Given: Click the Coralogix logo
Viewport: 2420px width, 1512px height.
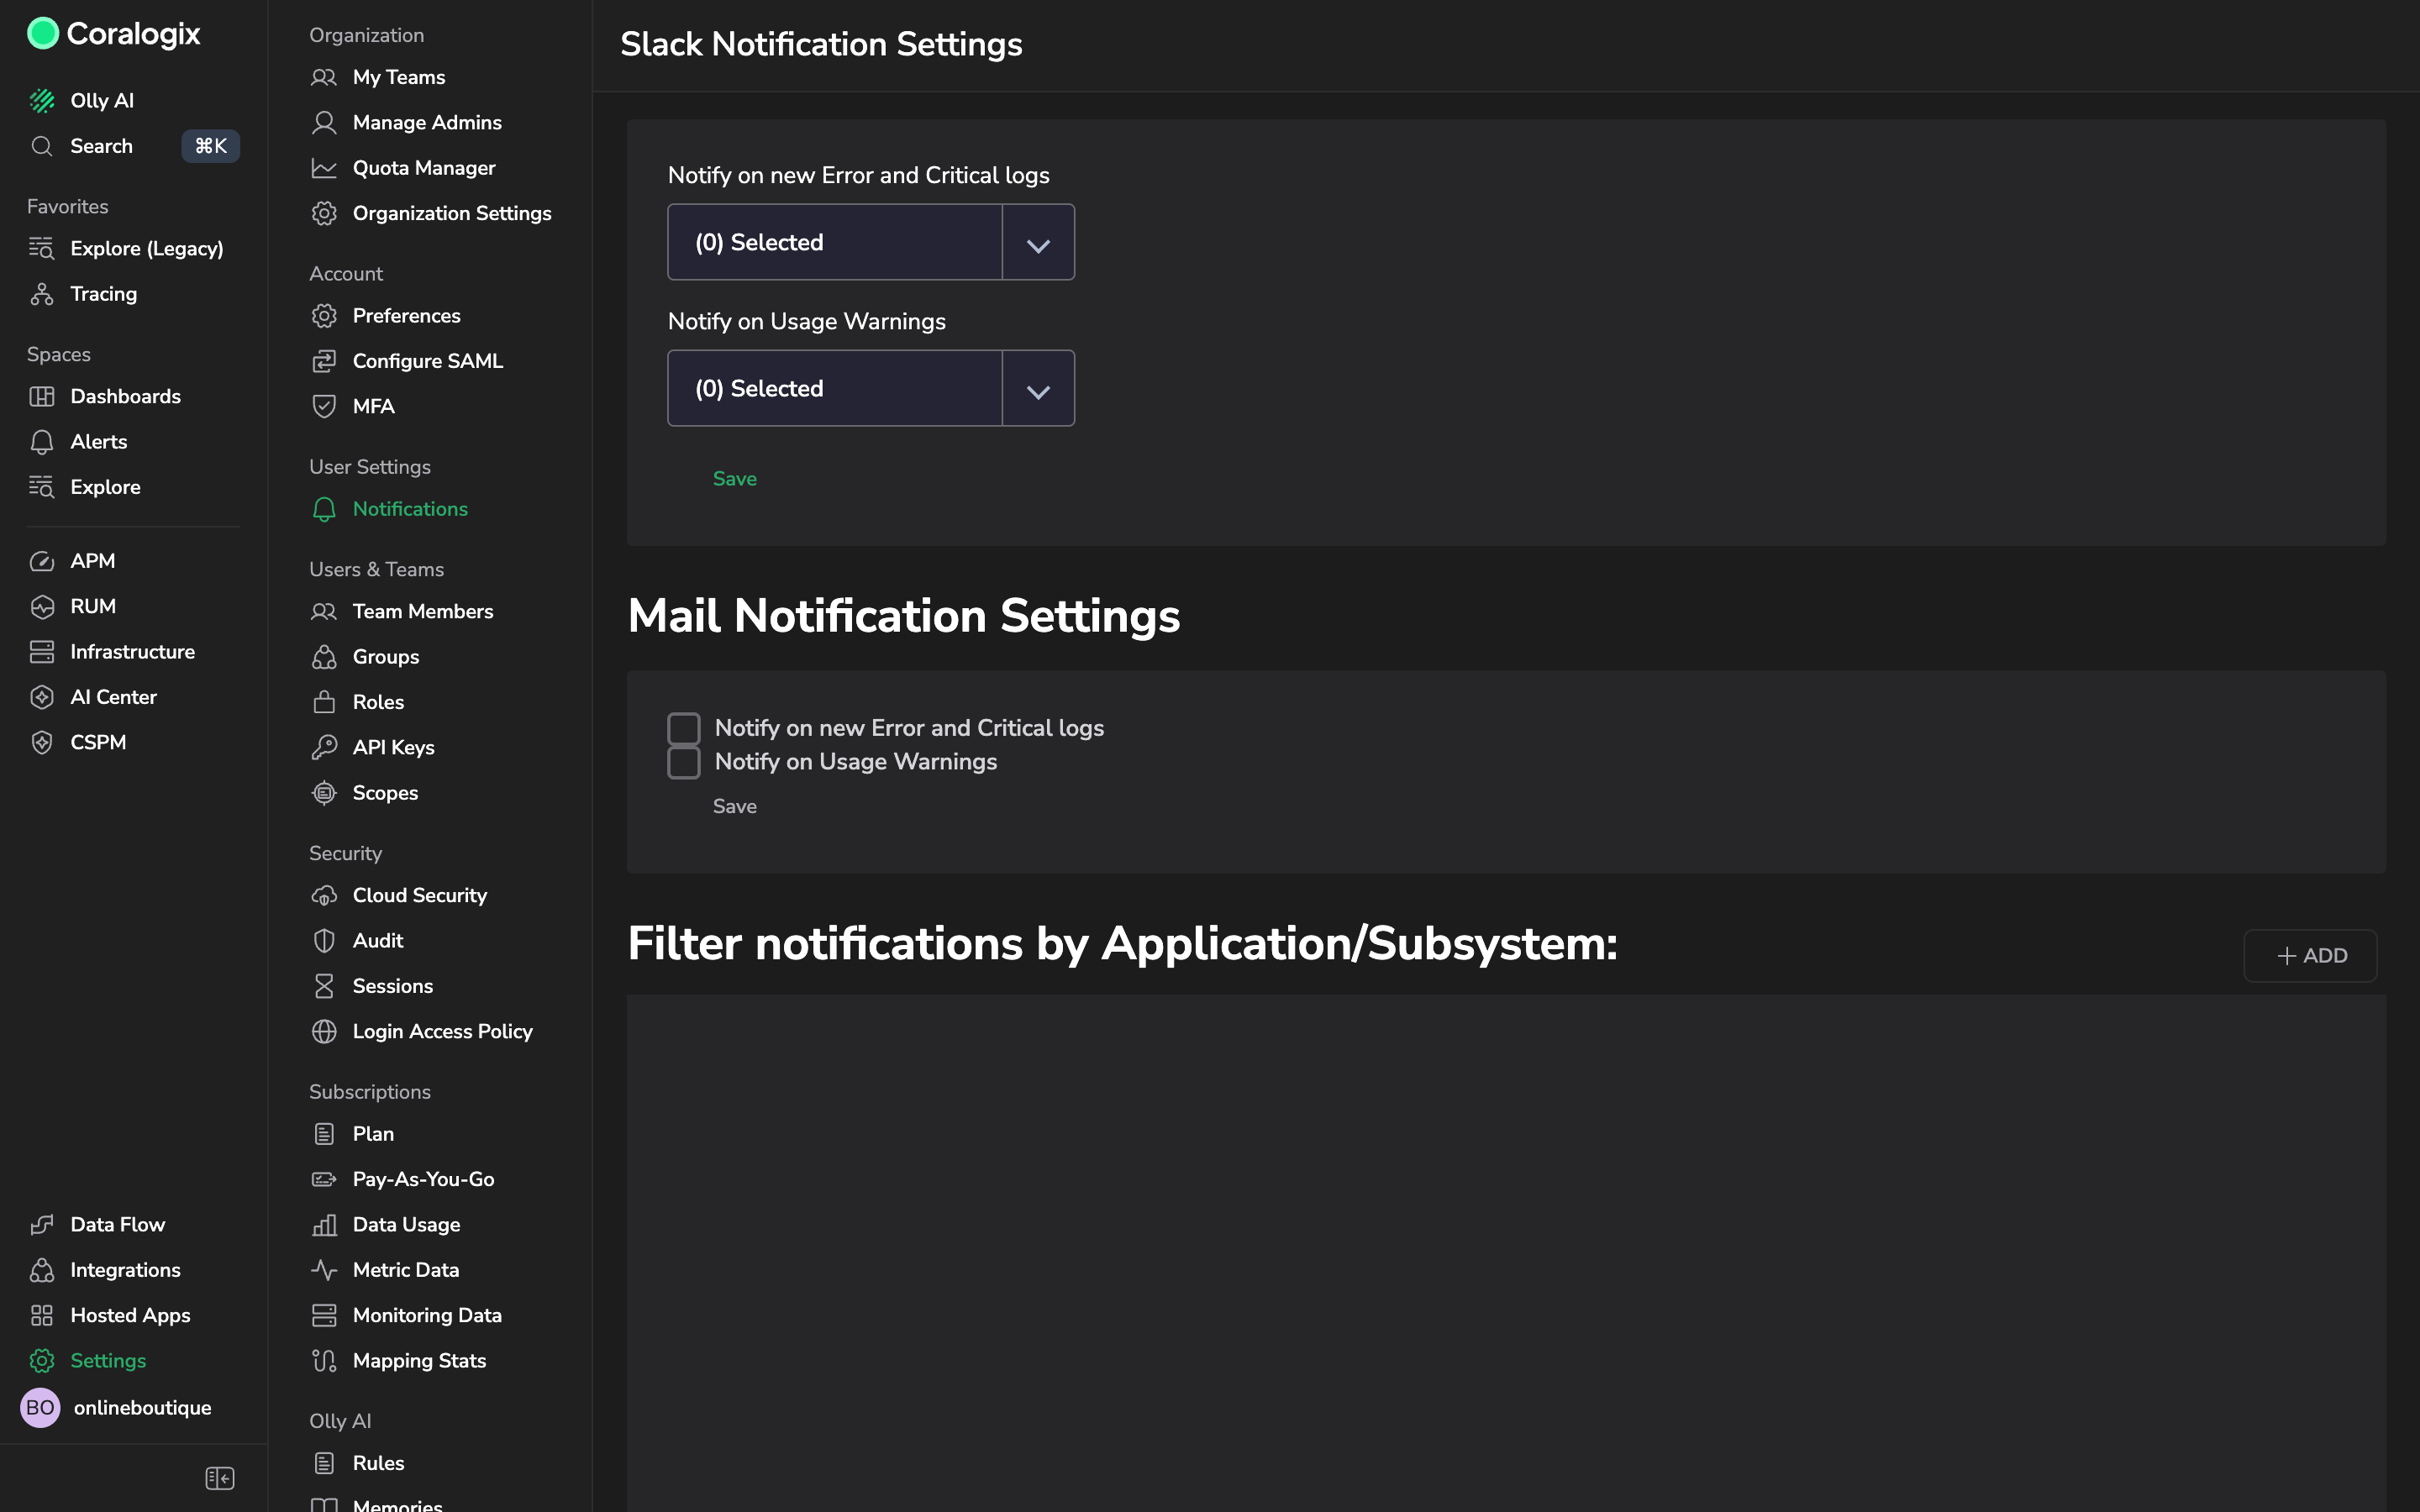Looking at the screenshot, I should [113, 33].
